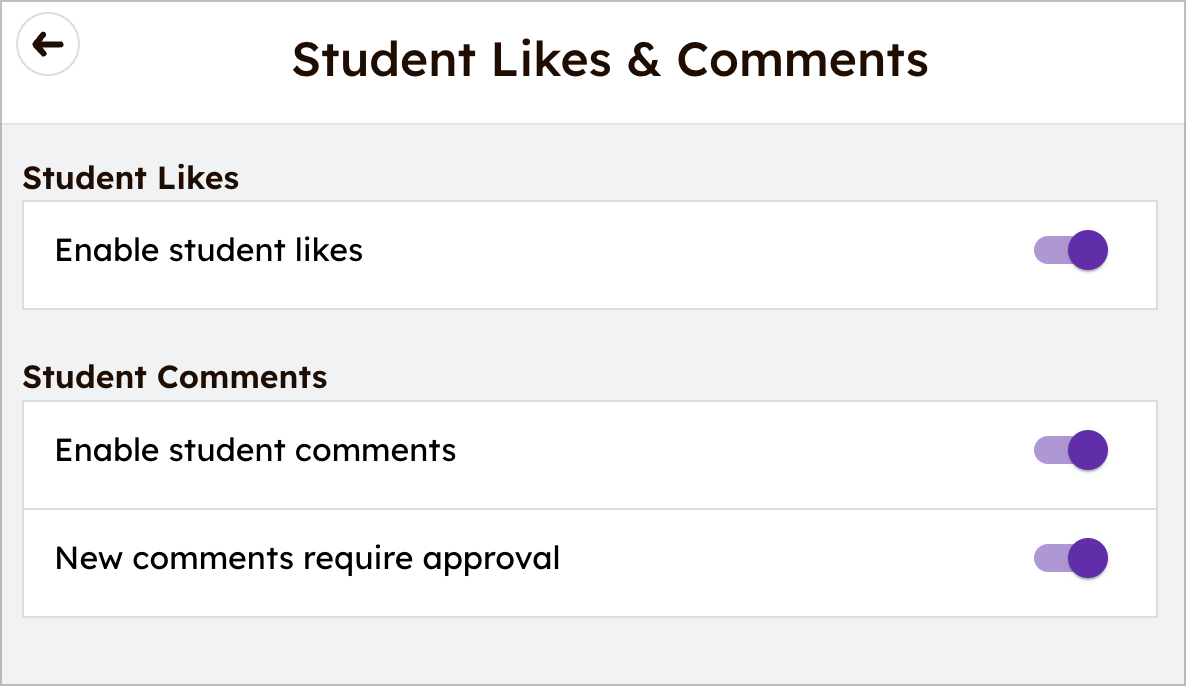This screenshot has width=1186, height=686.
Task: Click the purple knob of the student likes switch
Action: coord(1087,250)
